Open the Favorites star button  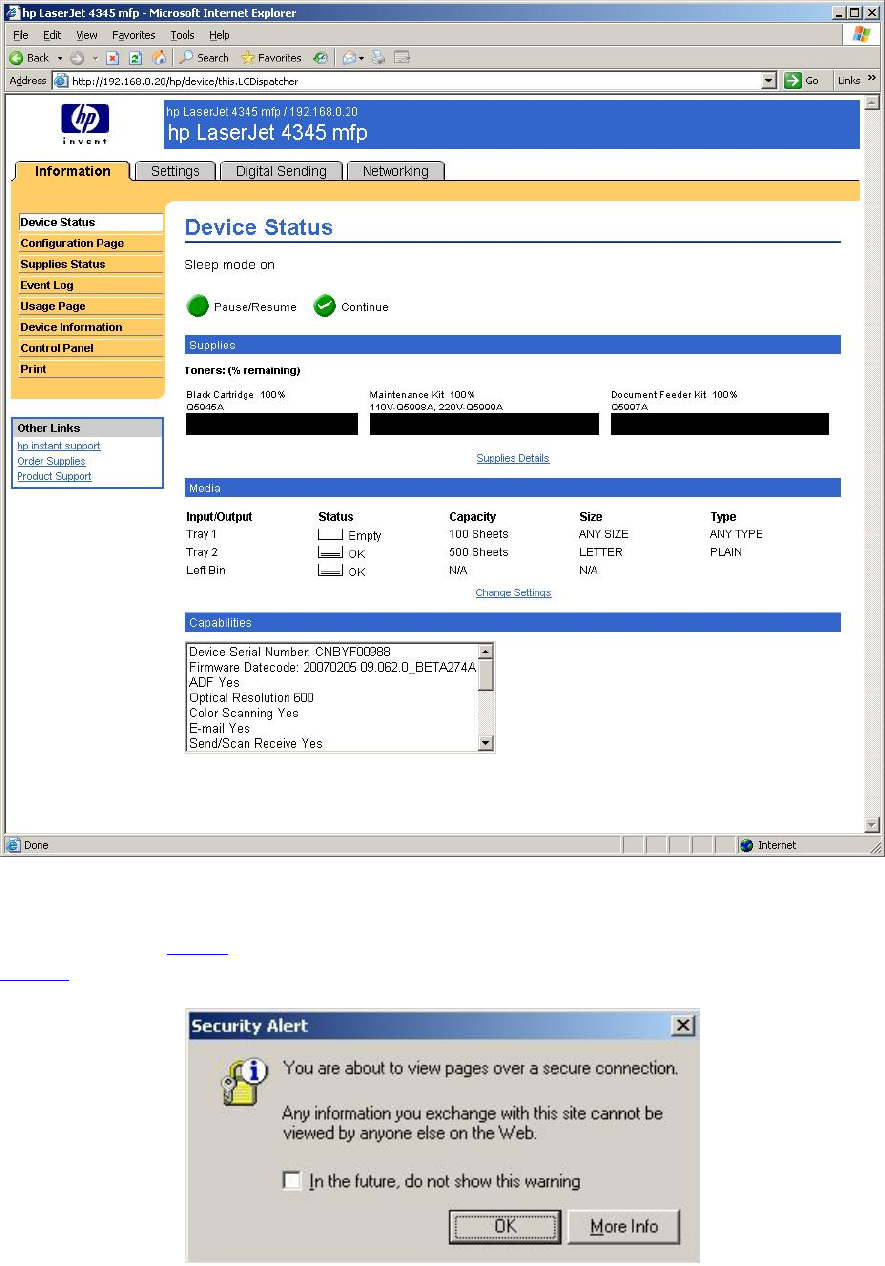(x=271, y=58)
